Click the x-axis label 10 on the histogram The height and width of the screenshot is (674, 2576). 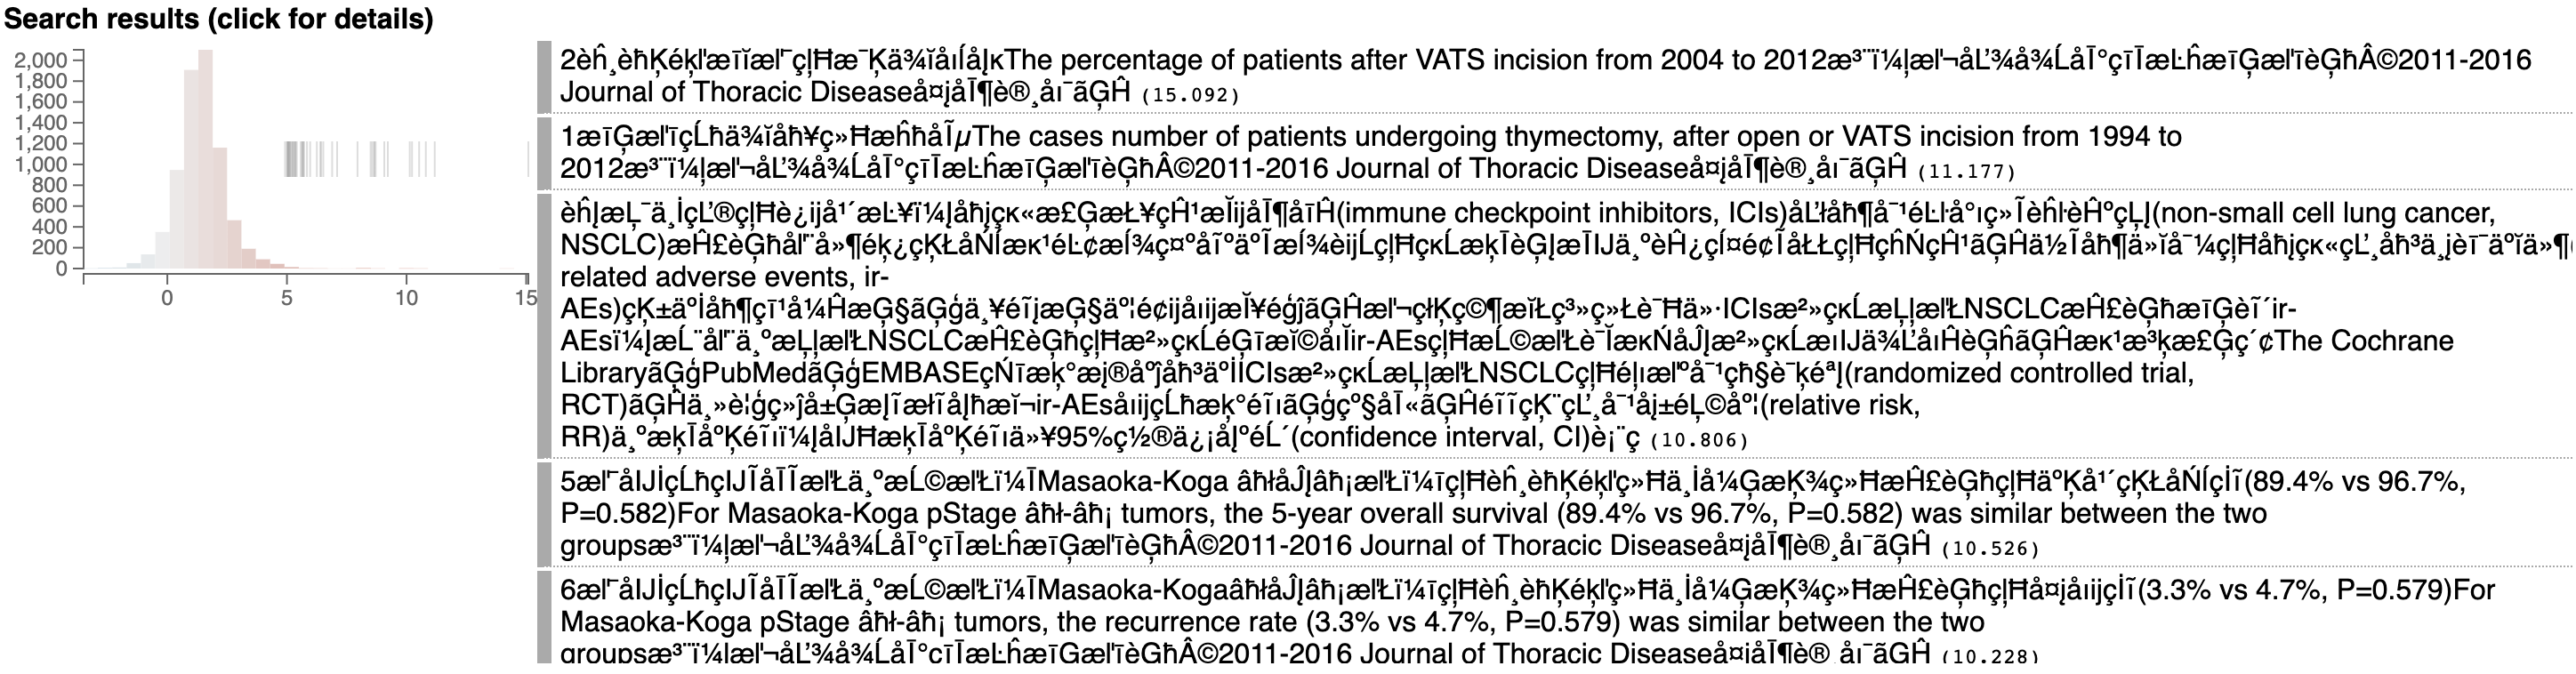[406, 298]
